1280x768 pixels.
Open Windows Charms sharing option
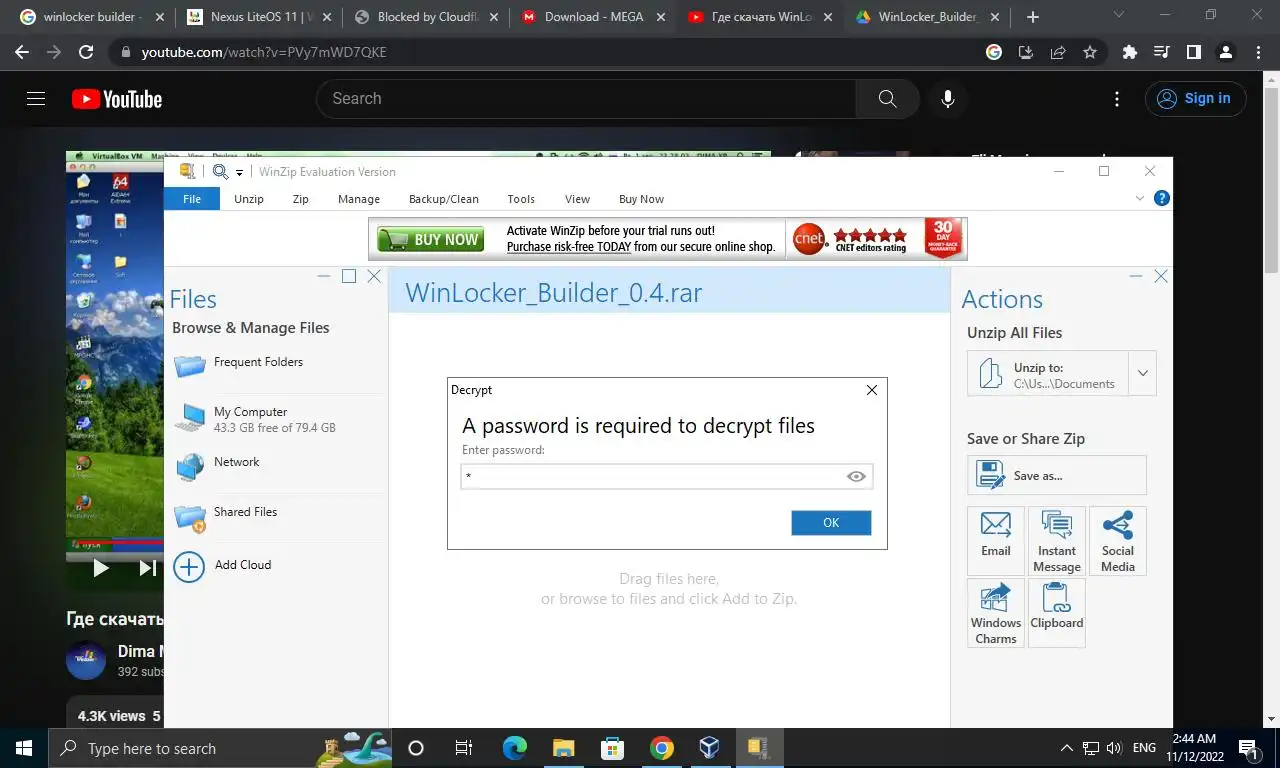click(996, 613)
